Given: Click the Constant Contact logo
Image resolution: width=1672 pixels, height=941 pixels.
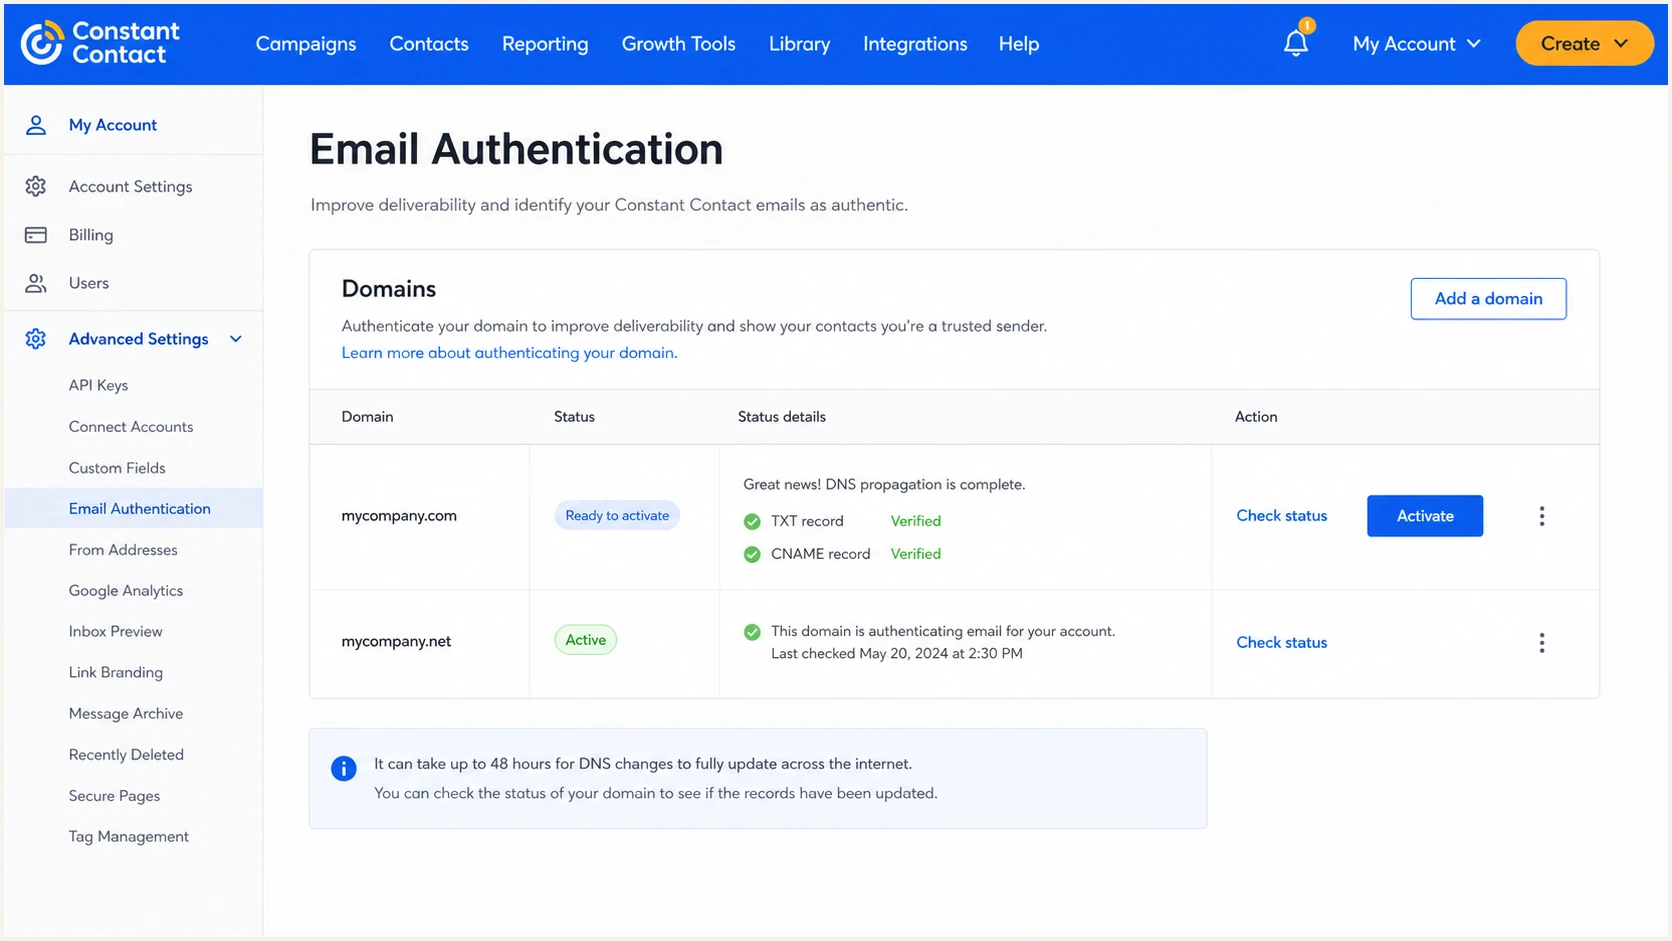Looking at the screenshot, I should (100, 43).
